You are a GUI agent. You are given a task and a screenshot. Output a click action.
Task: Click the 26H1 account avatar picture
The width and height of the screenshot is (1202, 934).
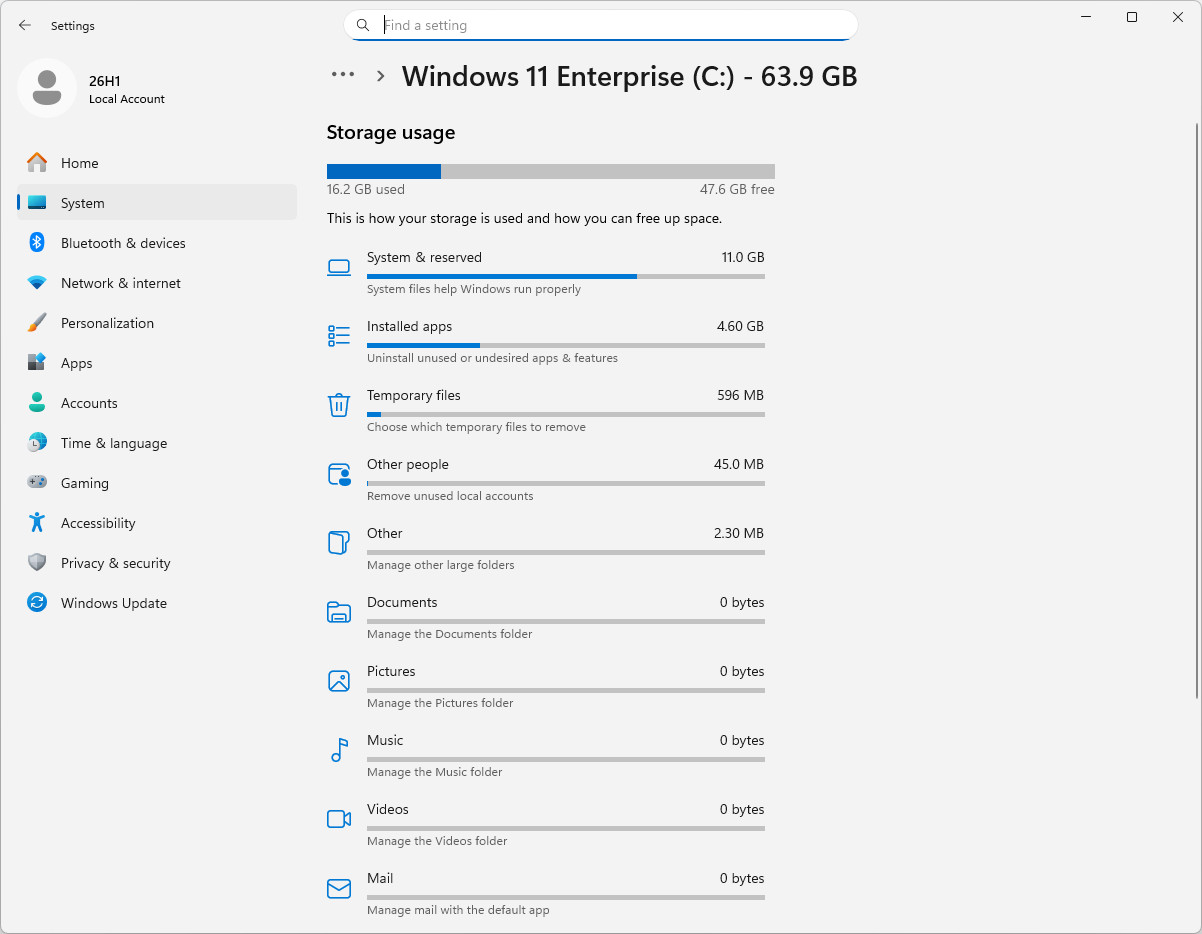(x=47, y=88)
